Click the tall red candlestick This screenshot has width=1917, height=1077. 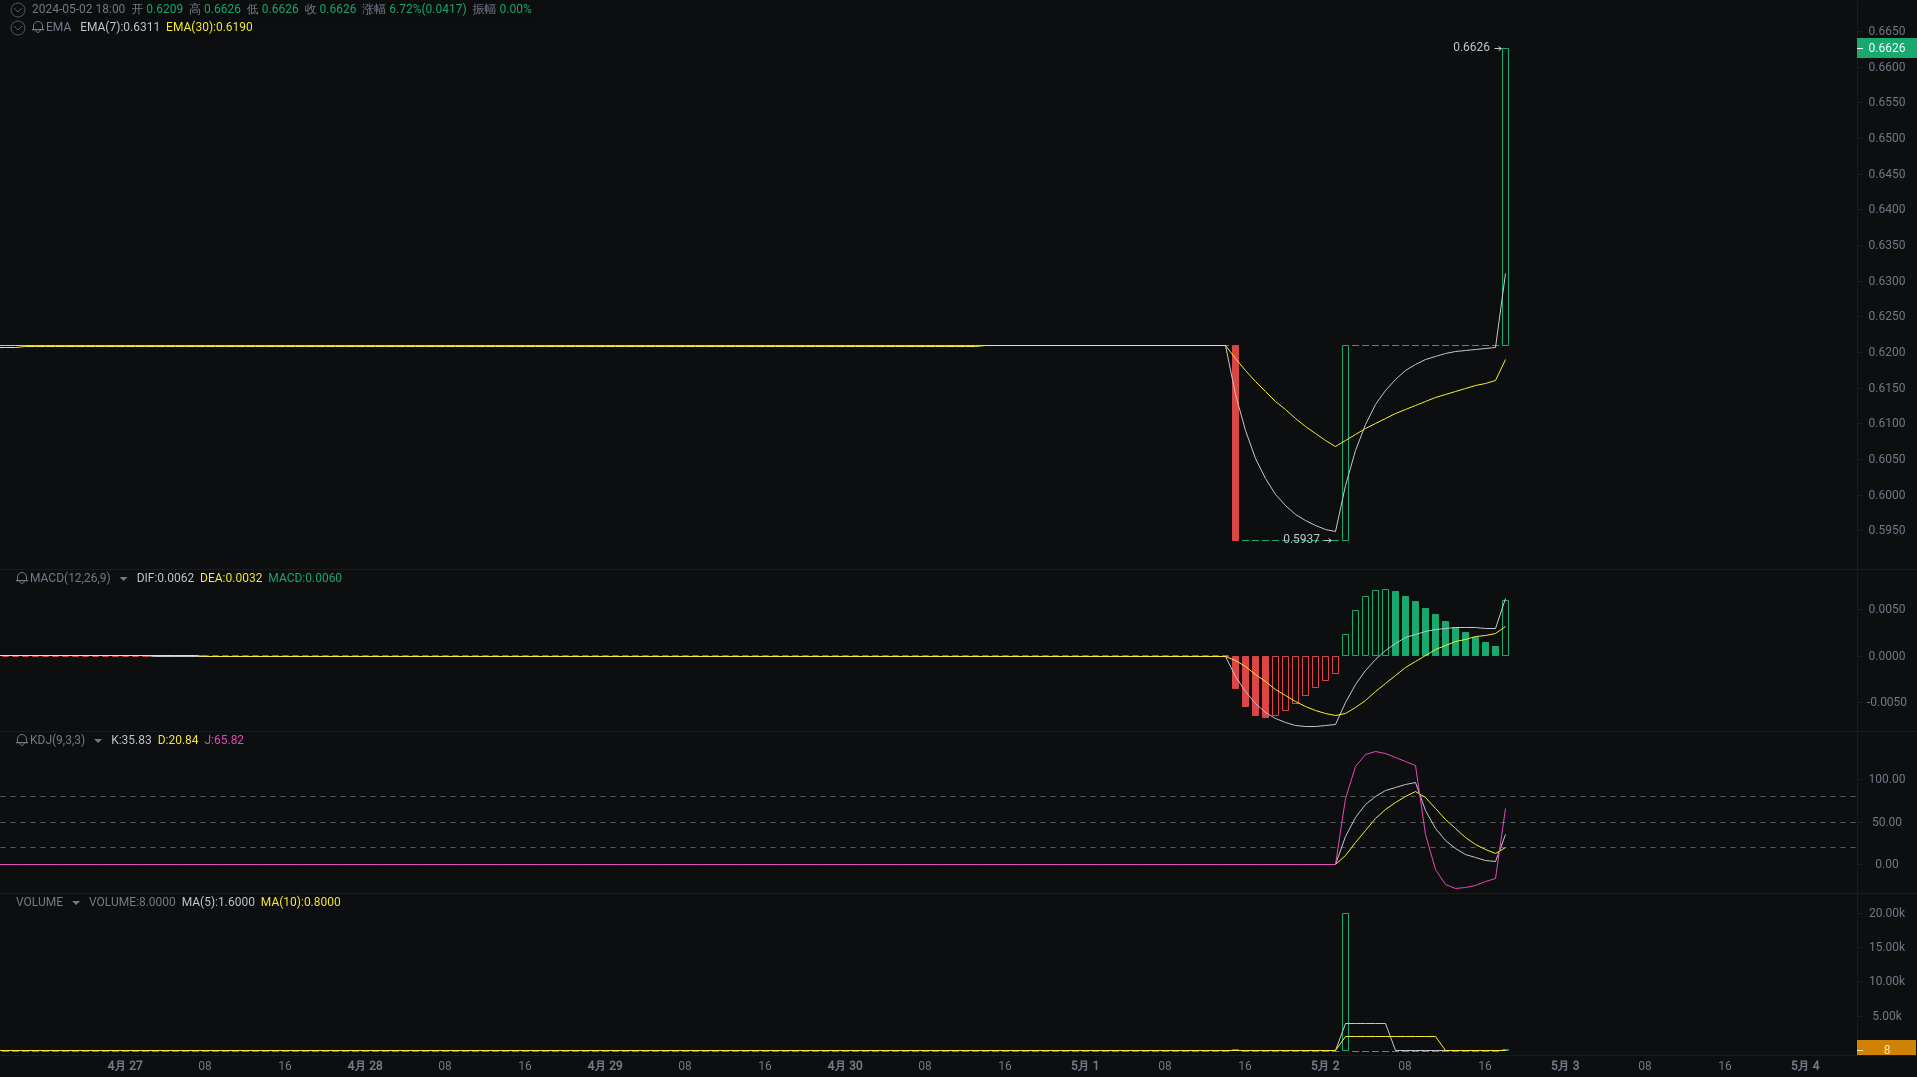coord(1235,443)
